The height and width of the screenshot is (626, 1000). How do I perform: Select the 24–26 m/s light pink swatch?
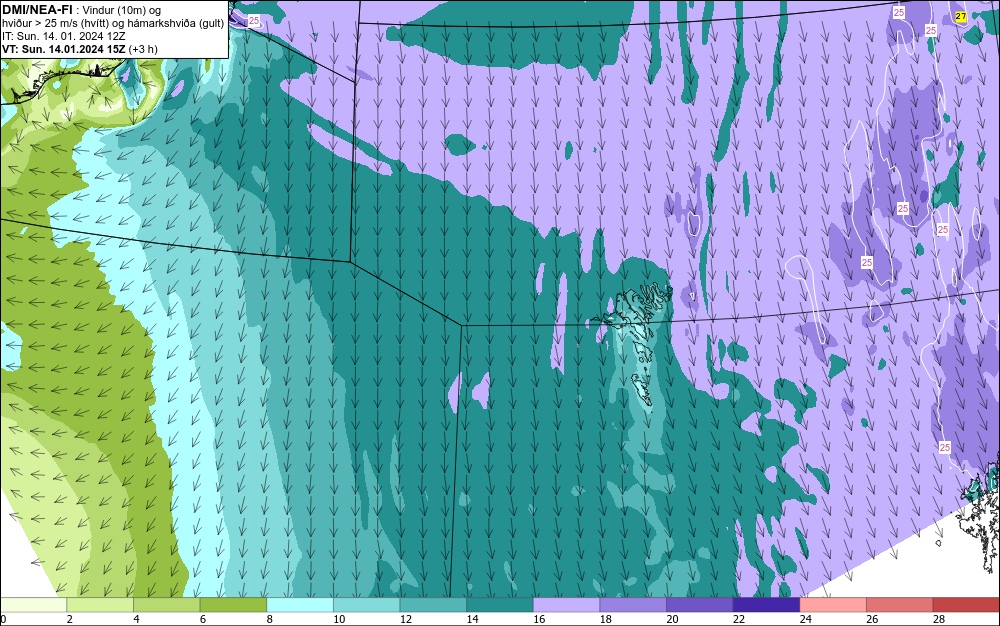coord(833,604)
